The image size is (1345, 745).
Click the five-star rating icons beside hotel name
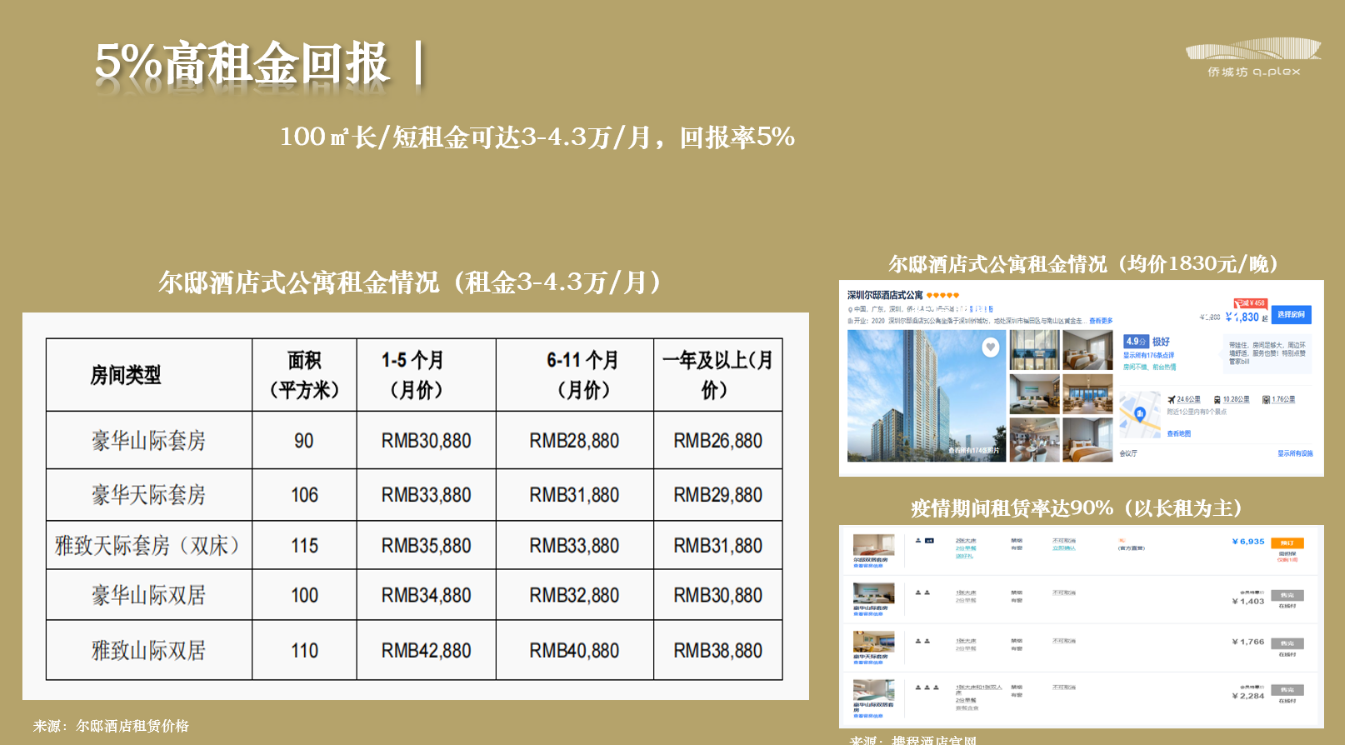point(942,296)
